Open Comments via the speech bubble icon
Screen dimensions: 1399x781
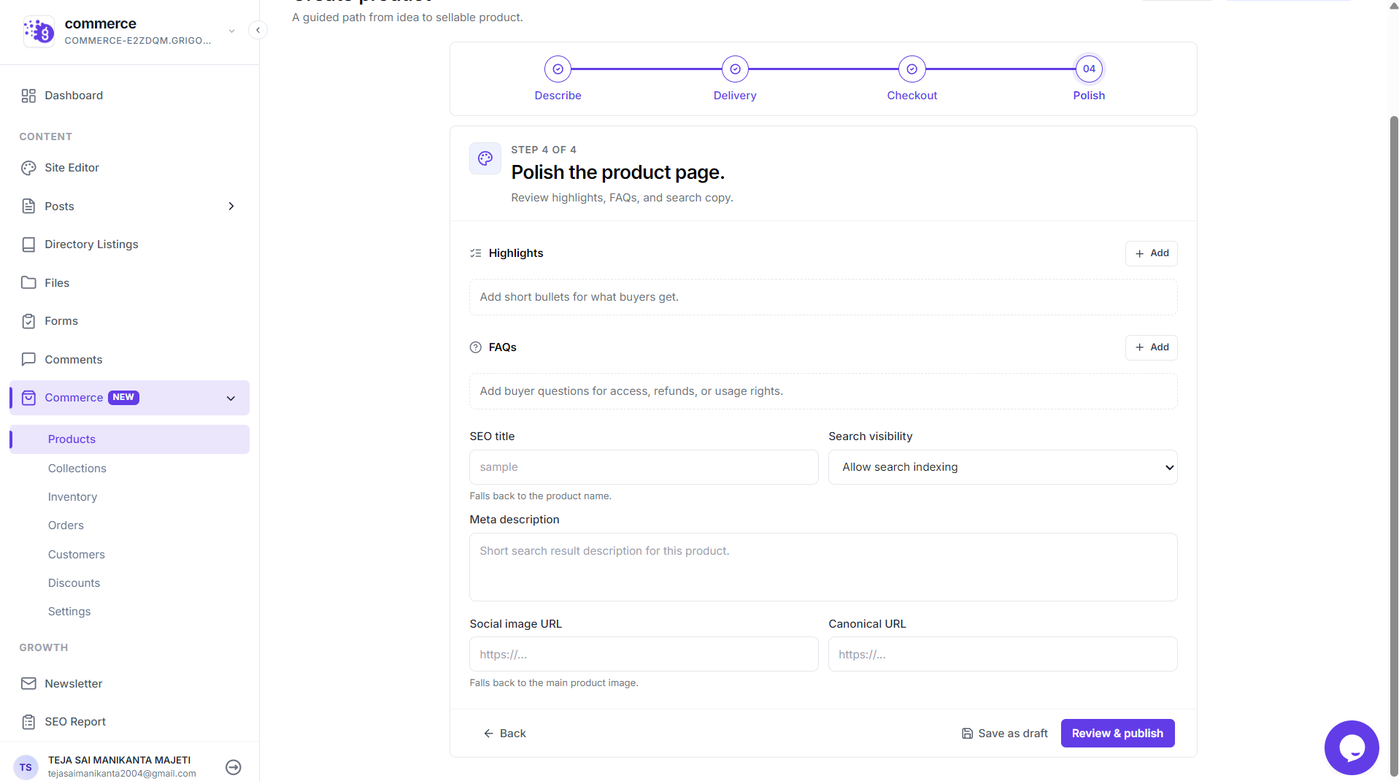coord(28,359)
